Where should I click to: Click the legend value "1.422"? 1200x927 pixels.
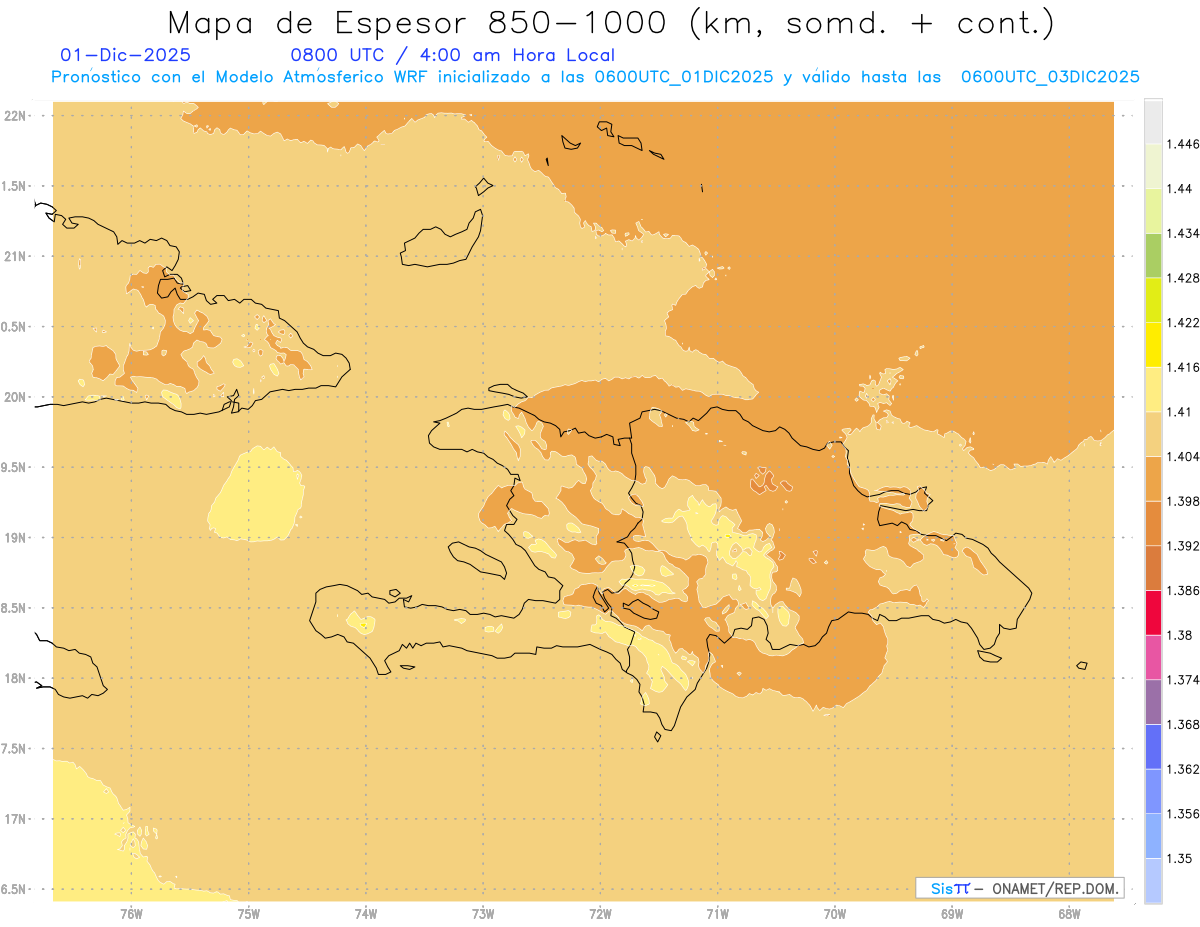pos(1183,322)
